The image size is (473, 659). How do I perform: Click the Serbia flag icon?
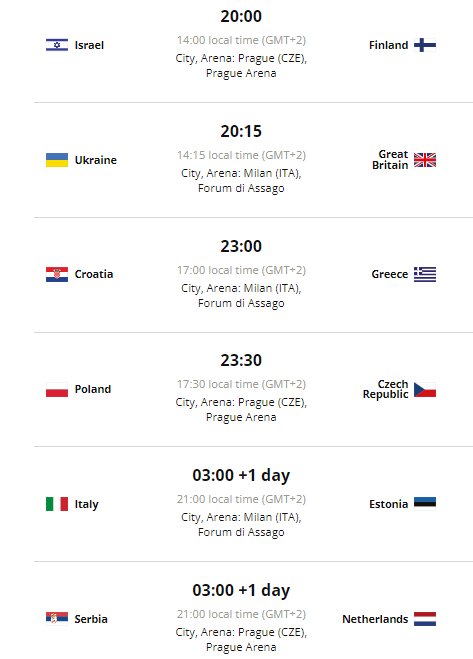pos(57,618)
